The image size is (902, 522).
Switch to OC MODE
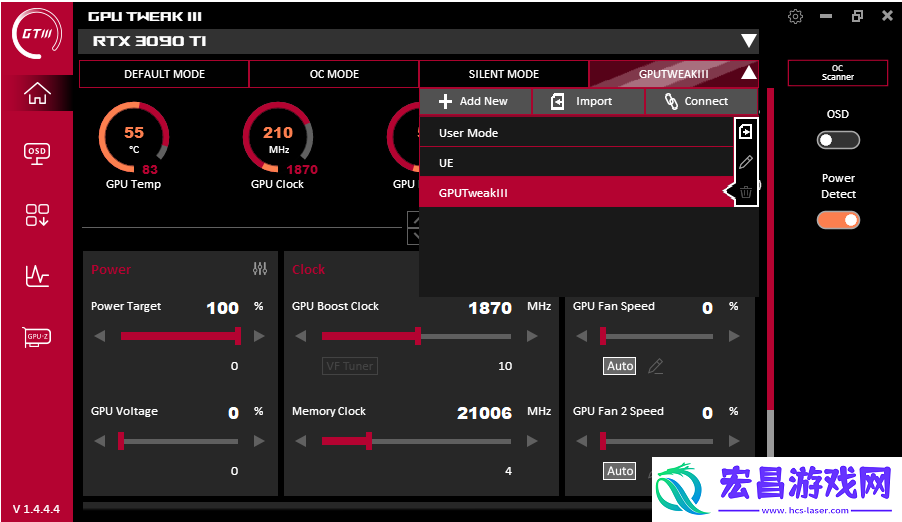(334, 74)
